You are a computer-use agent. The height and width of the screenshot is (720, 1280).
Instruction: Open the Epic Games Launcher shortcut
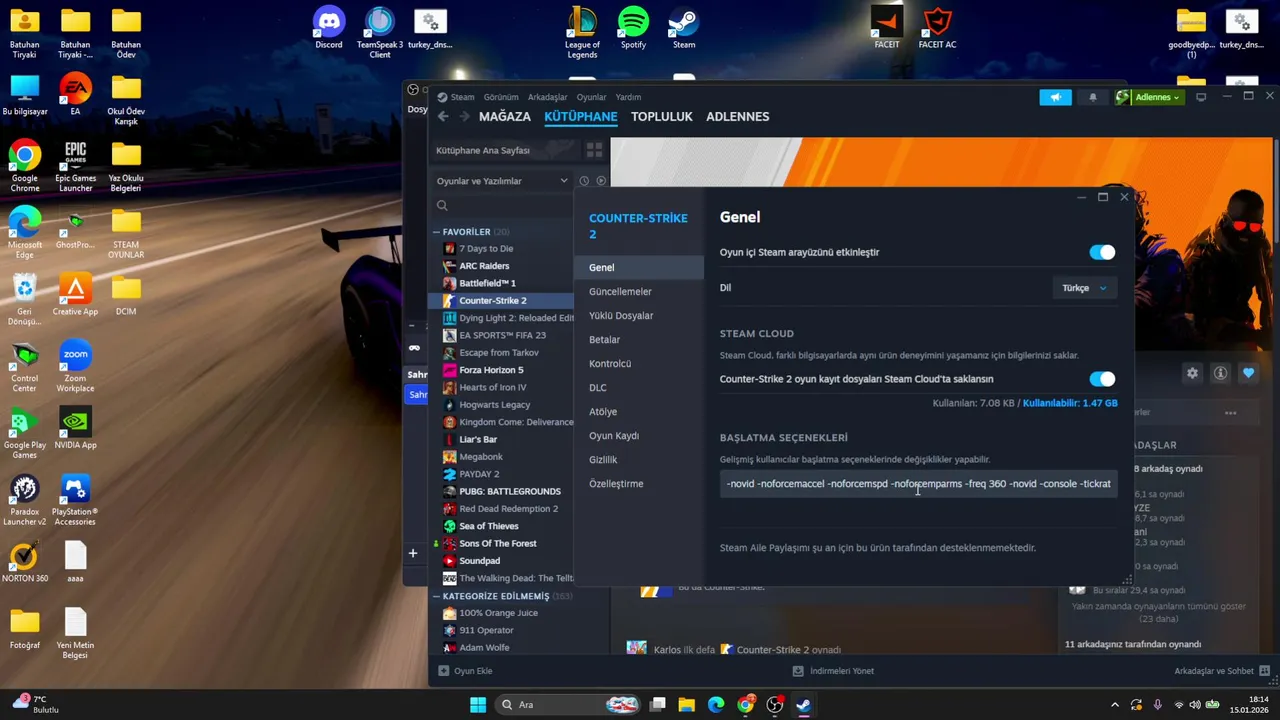(x=75, y=166)
